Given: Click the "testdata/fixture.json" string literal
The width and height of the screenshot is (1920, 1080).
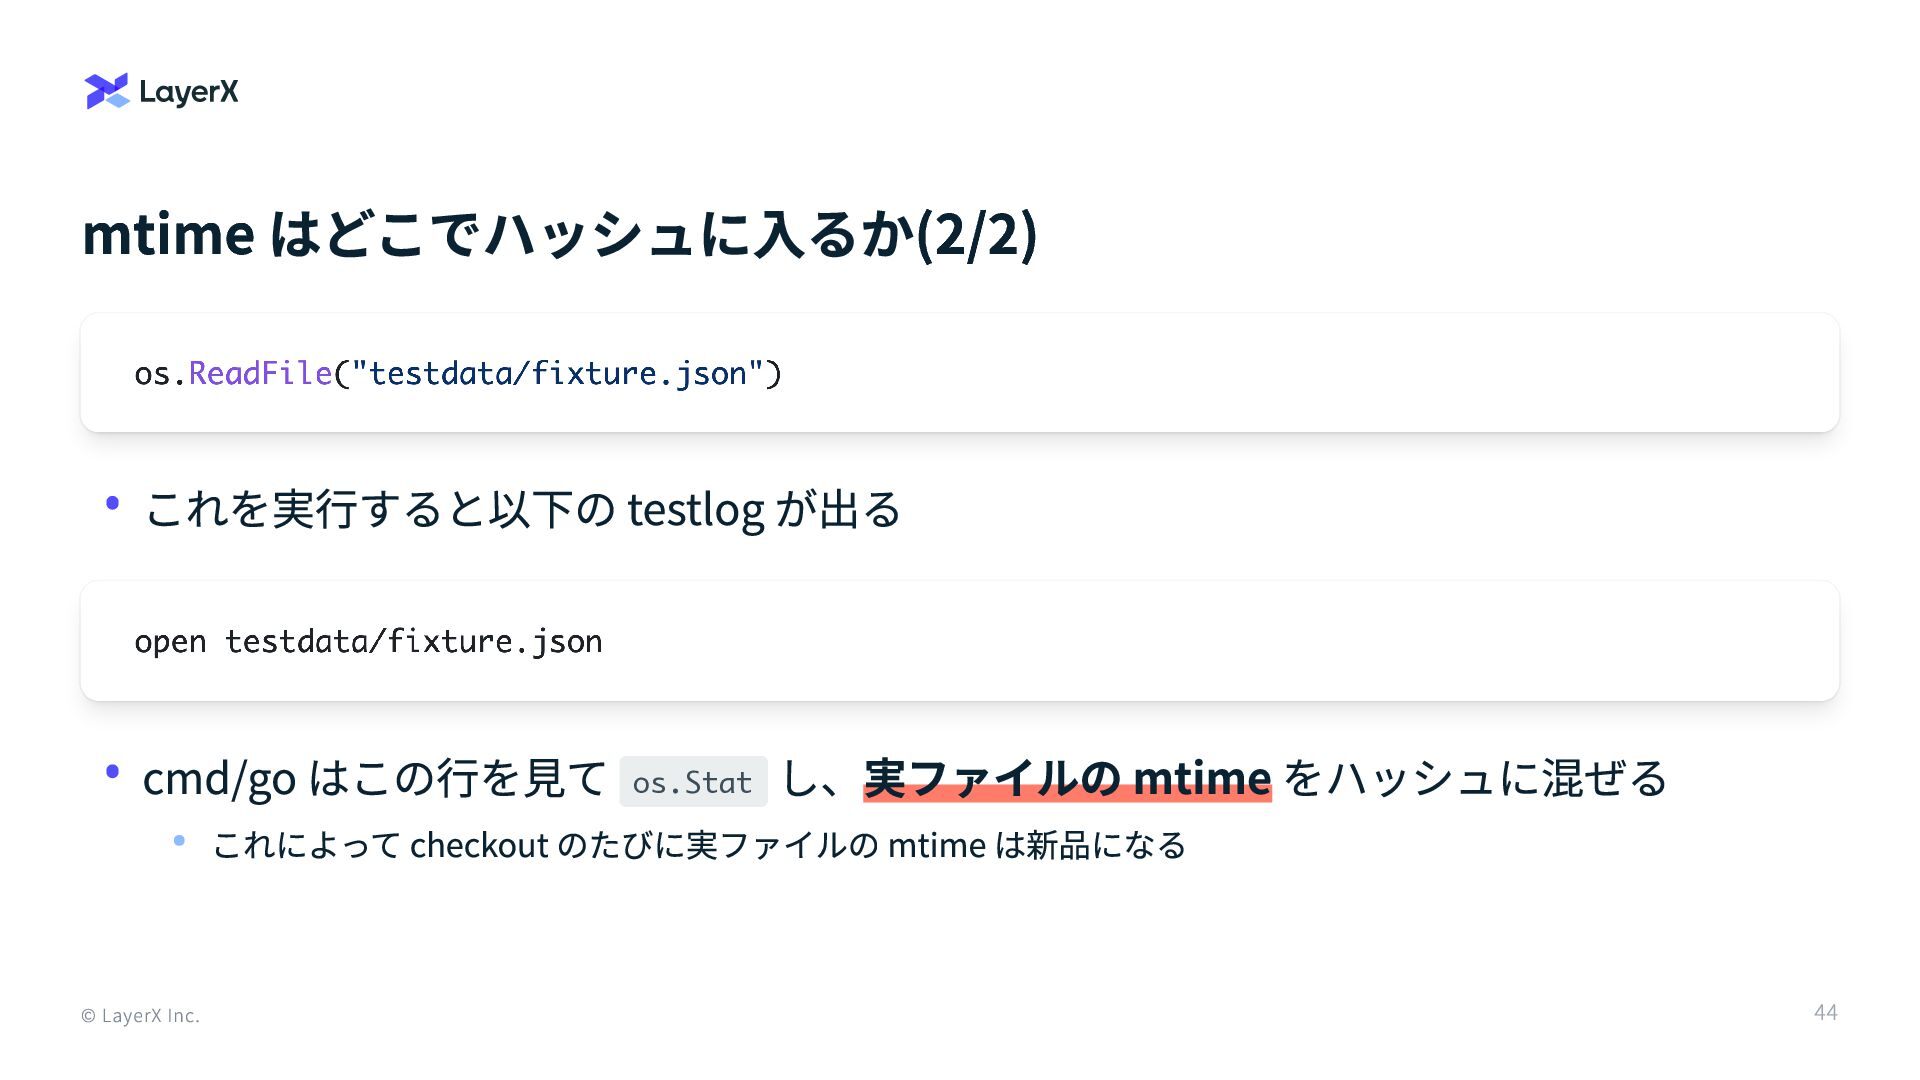Looking at the screenshot, I should 558,373.
